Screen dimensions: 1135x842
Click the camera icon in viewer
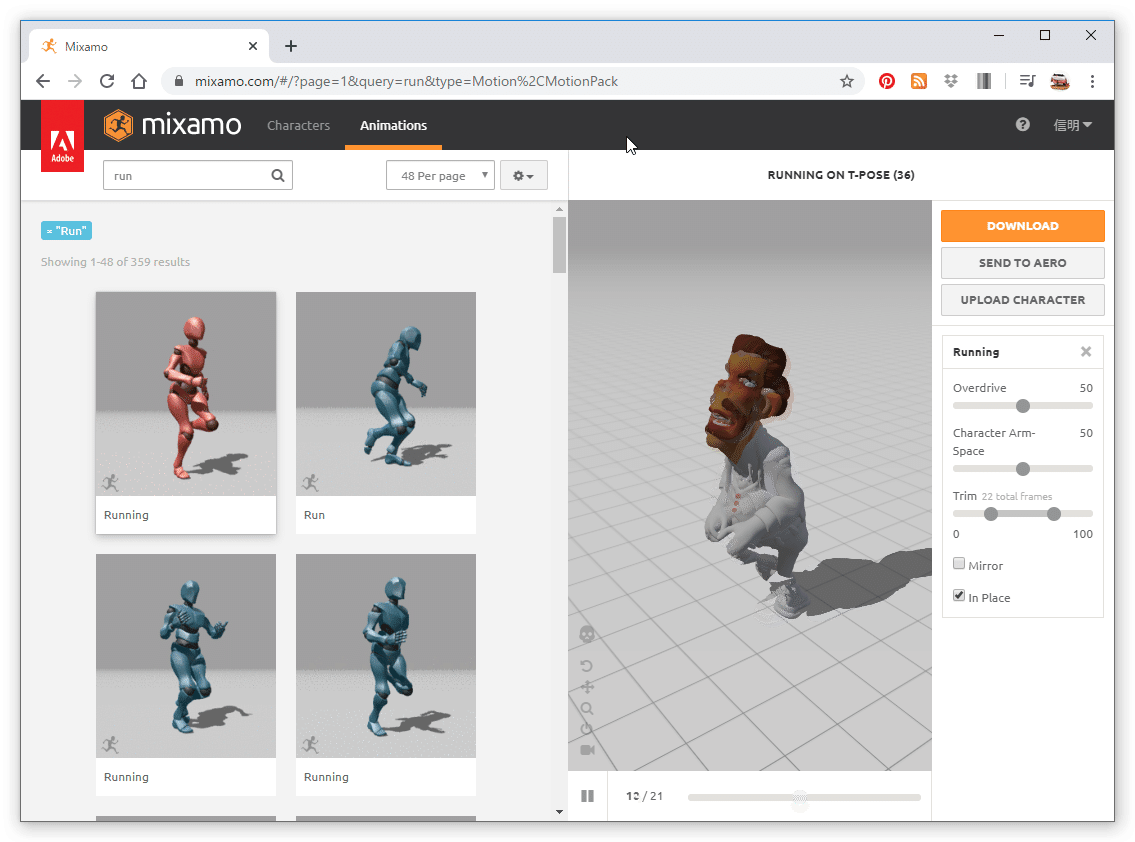point(588,750)
